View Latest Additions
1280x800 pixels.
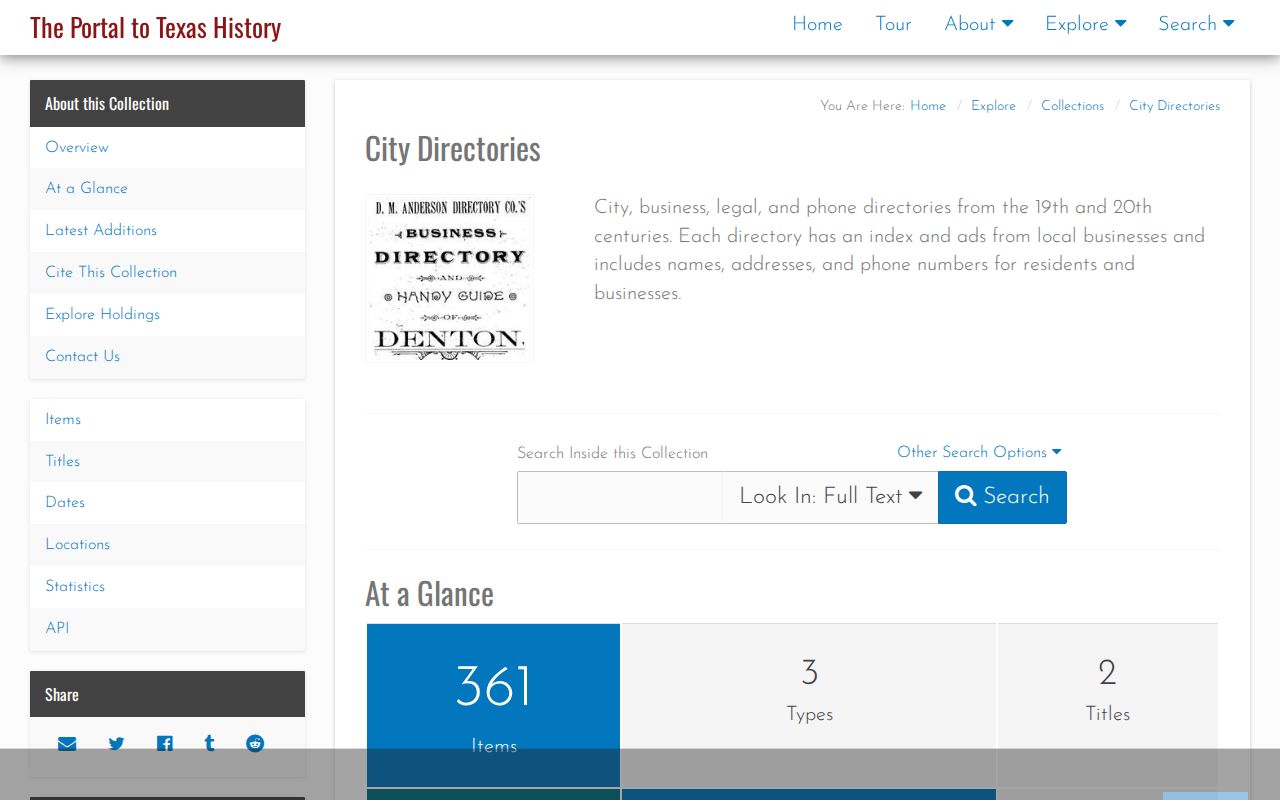coord(167,230)
